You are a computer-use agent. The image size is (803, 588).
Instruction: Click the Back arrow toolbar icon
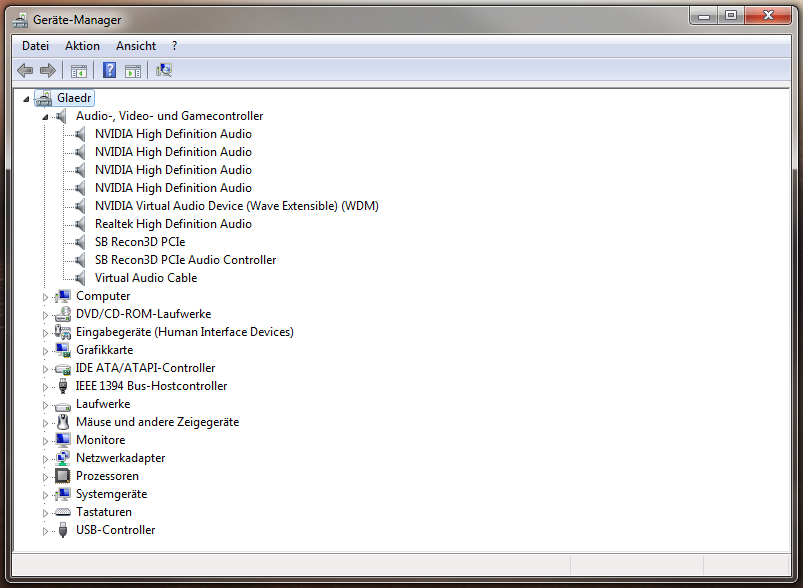pyautogui.click(x=25, y=70)
